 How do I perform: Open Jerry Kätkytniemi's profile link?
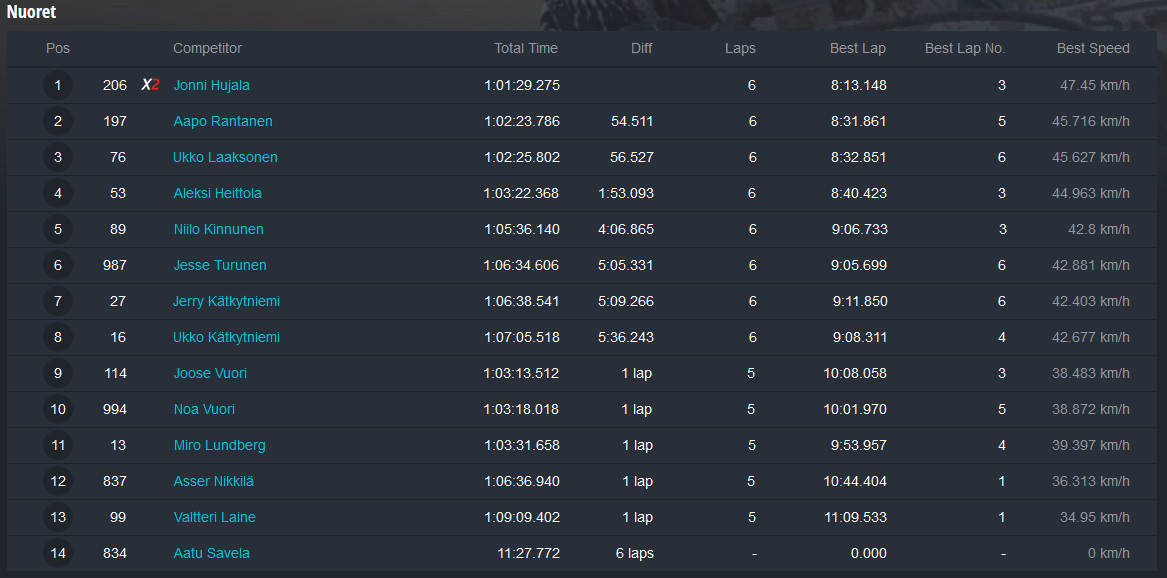226,301
